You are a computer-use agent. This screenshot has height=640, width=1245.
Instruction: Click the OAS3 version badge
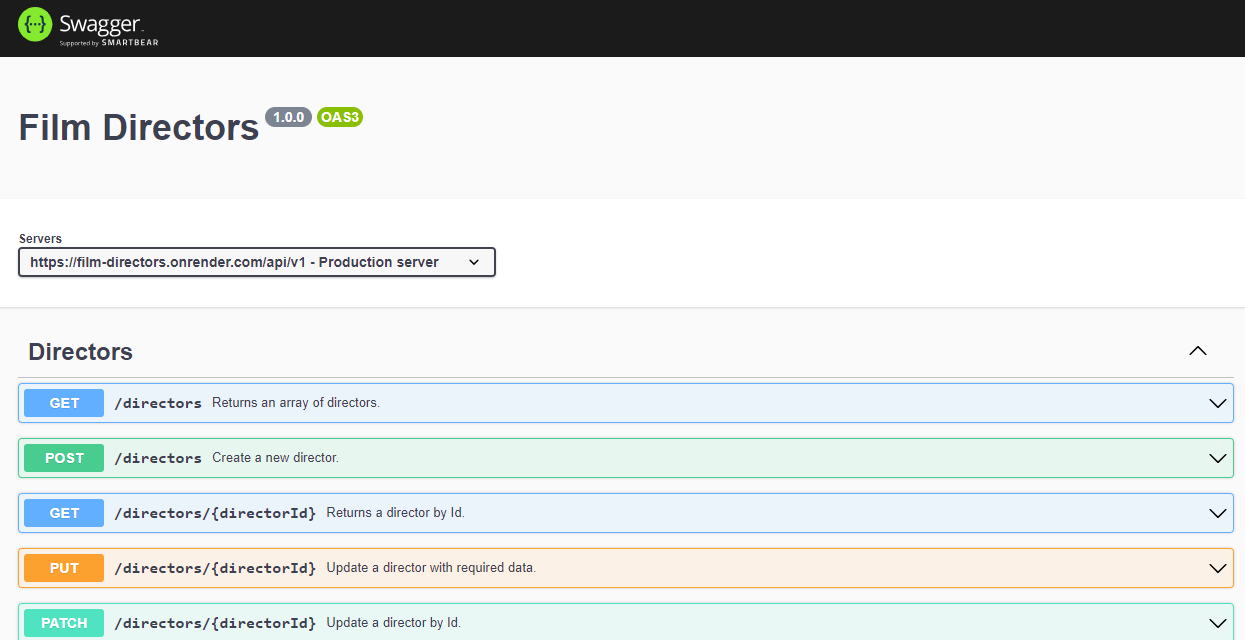pos(339,117)
